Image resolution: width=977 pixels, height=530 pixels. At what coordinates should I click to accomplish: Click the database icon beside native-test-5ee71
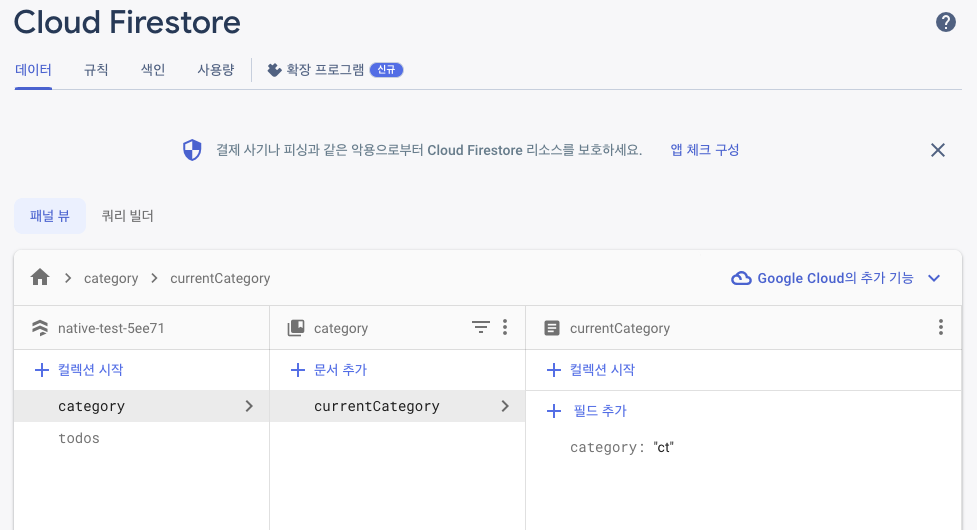point(40,328)
